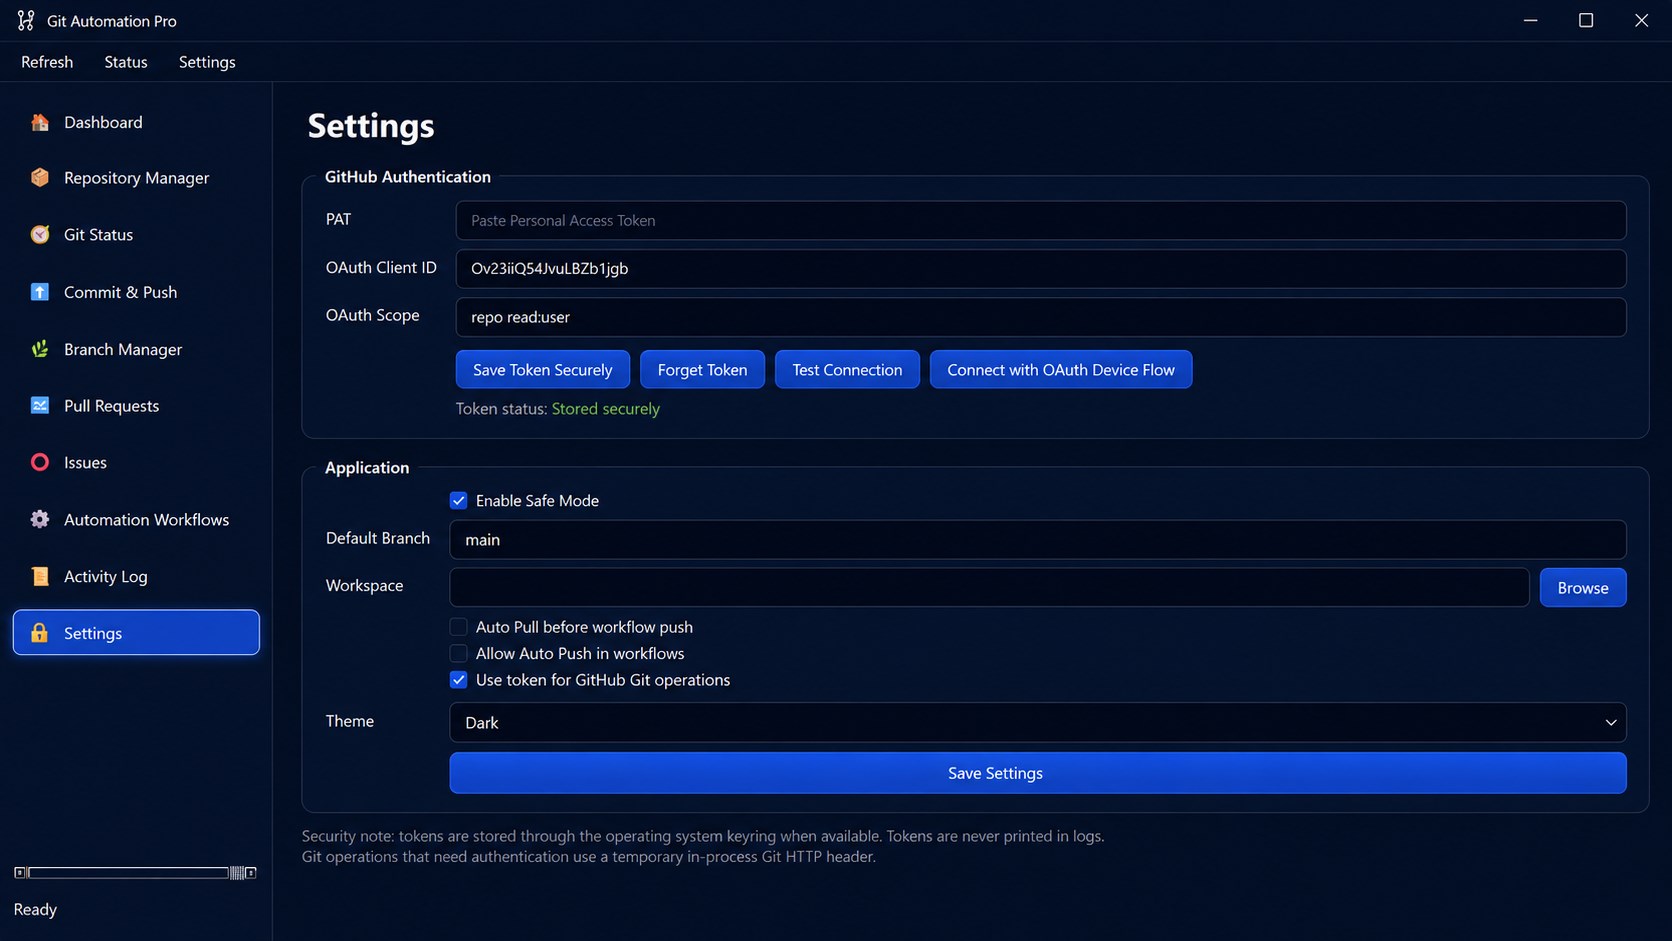This screenshot has width=1672, height=941.
Task: Minimize the Git Automation Pro window
Action: tap(1530, 20)
